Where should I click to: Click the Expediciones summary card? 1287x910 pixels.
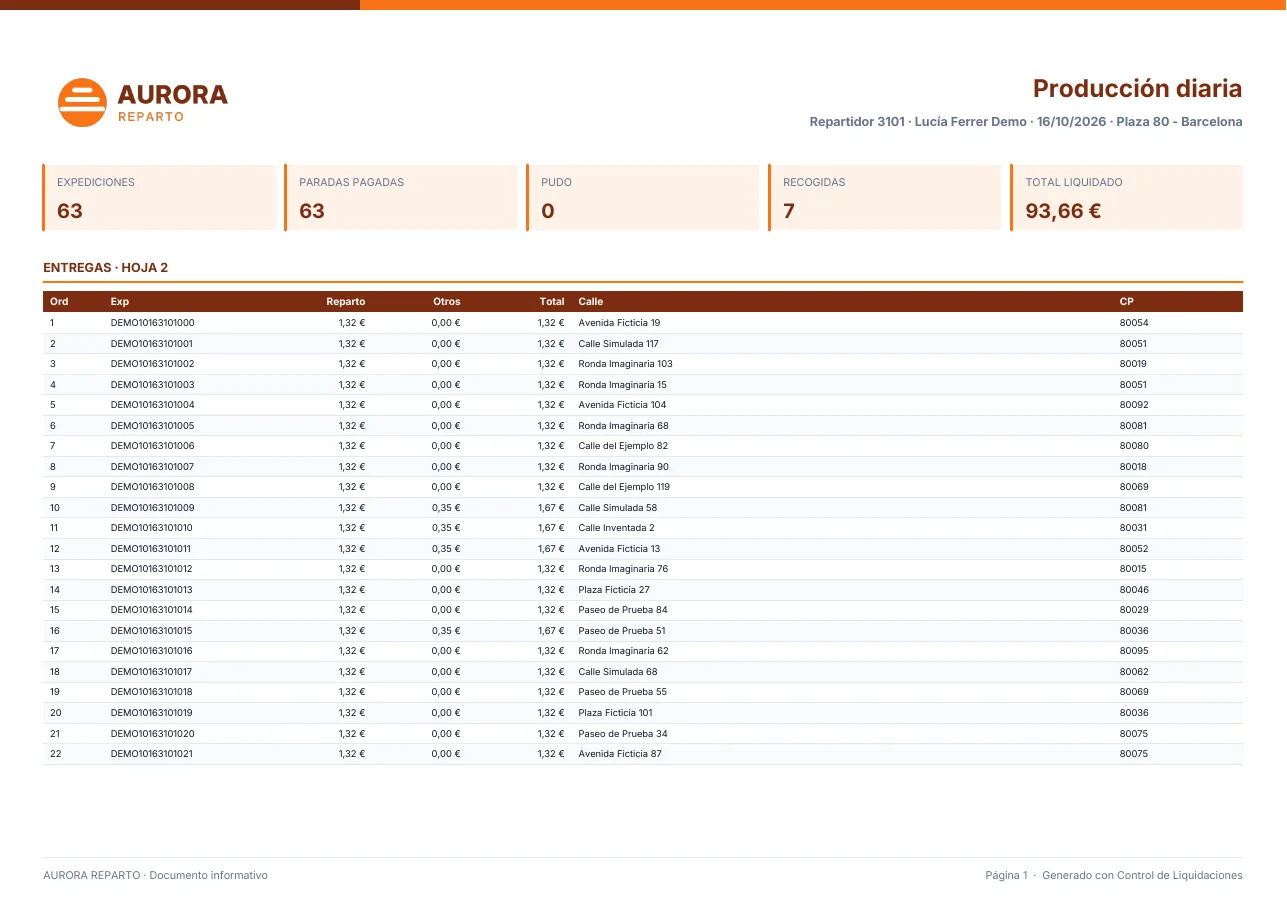(159, 198)
